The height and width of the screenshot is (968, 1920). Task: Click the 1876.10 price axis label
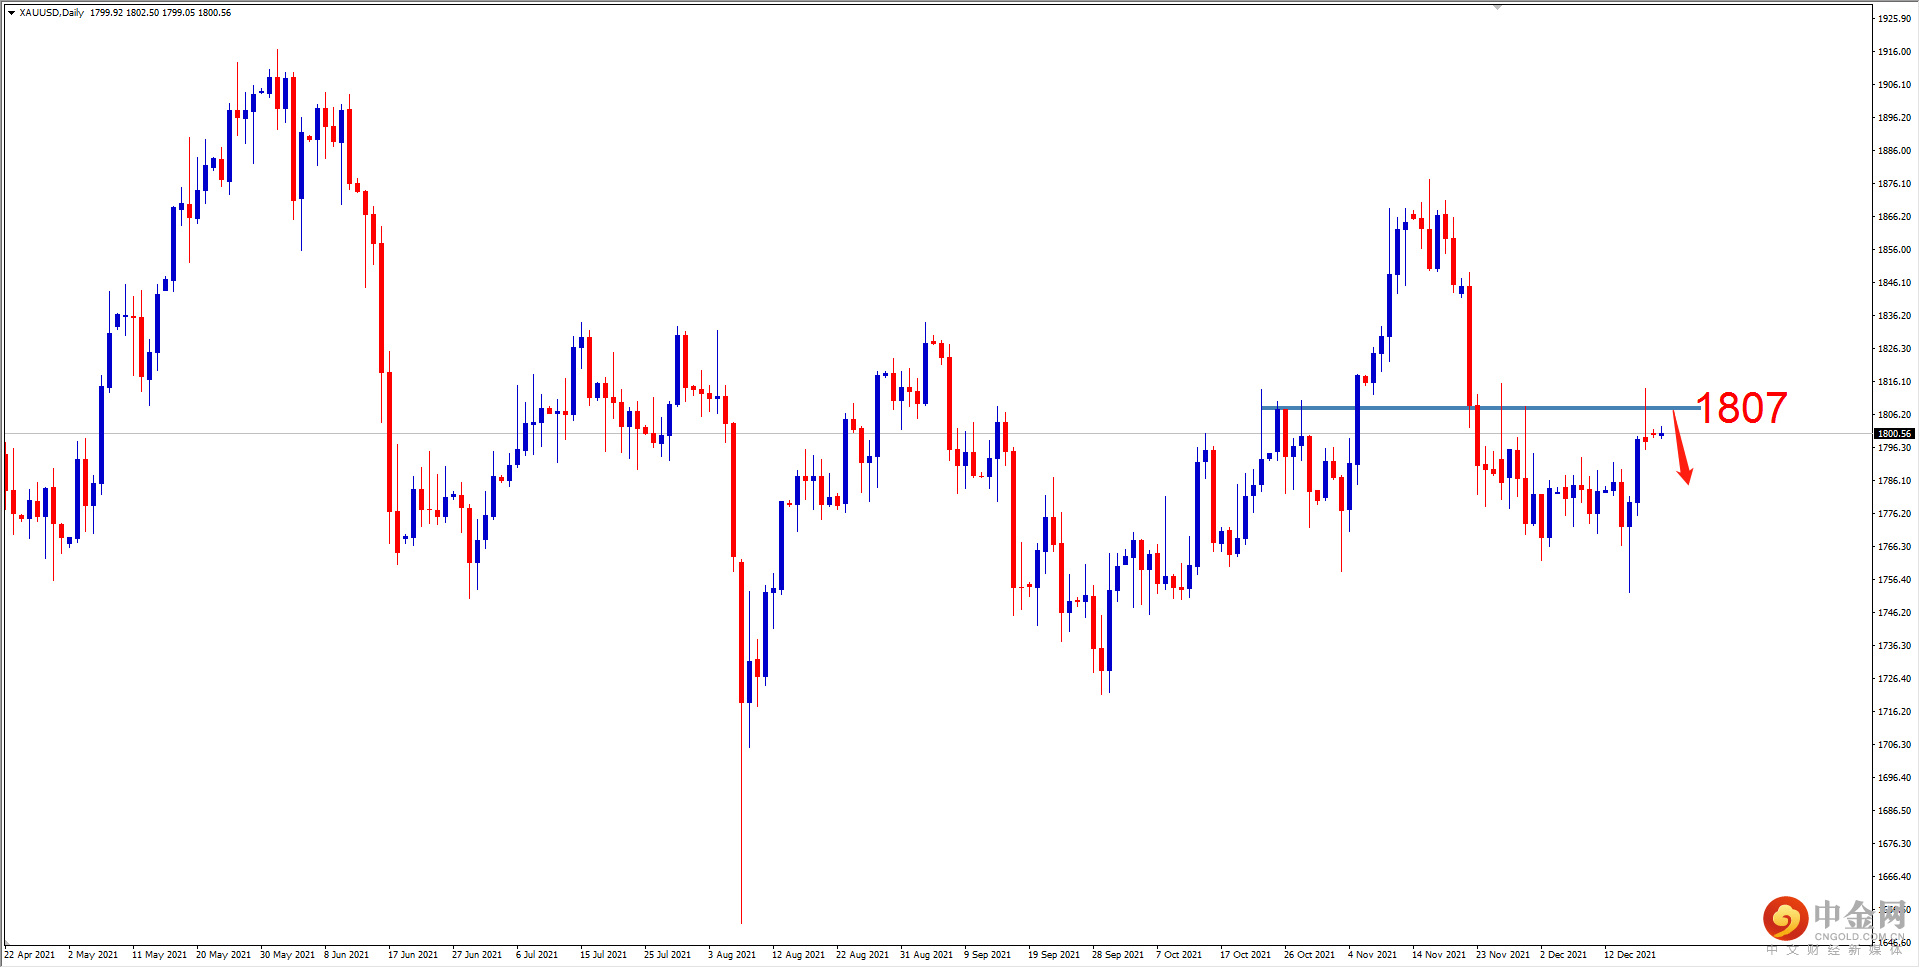[1894, 184]
